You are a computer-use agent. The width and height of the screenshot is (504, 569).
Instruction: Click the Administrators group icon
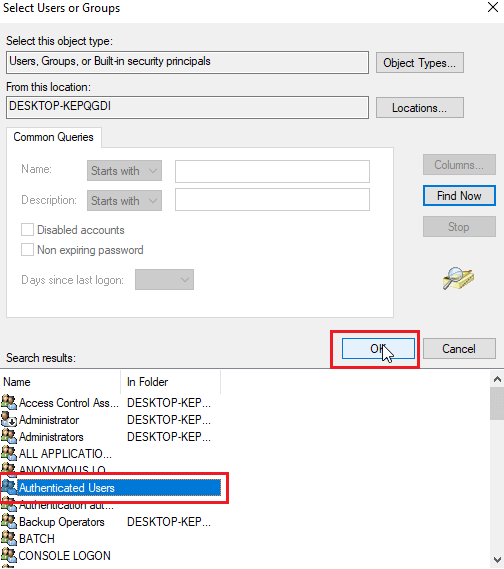coord(9,437)
